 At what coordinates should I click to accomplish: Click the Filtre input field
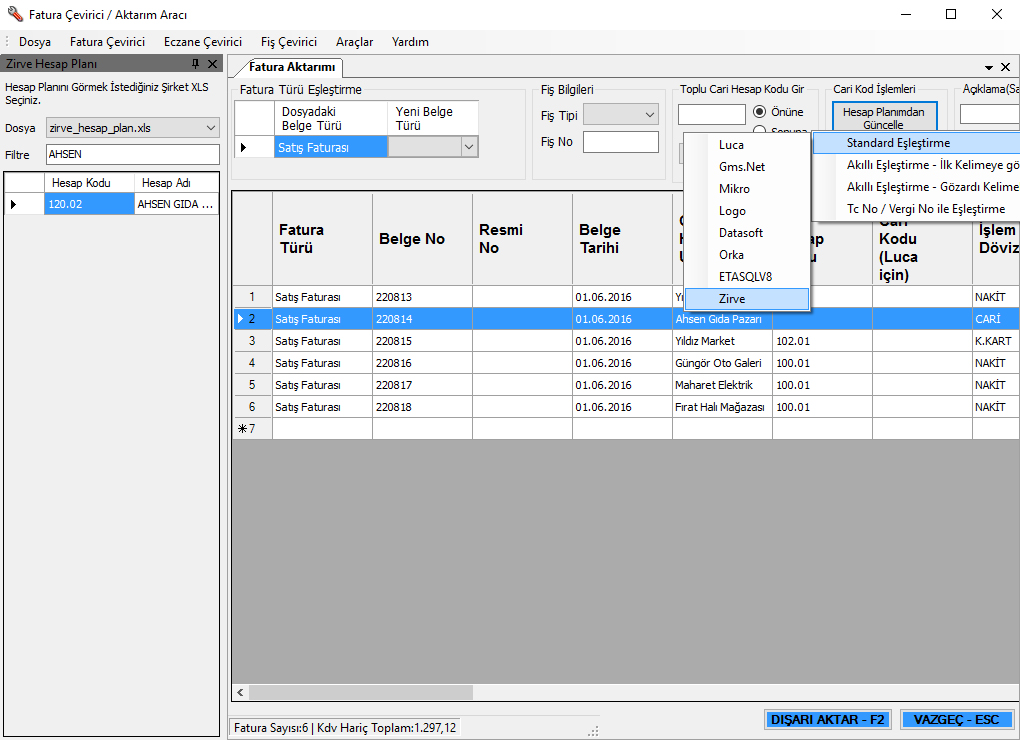(x=133, y=154)
